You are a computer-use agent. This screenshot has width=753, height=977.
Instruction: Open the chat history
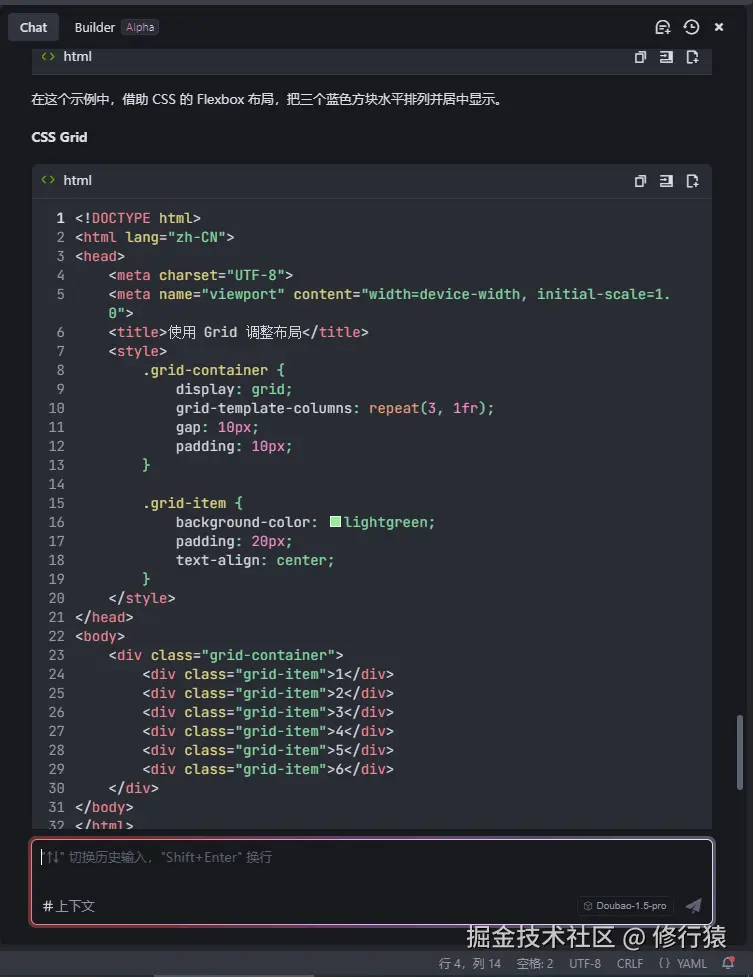(691, 27)
